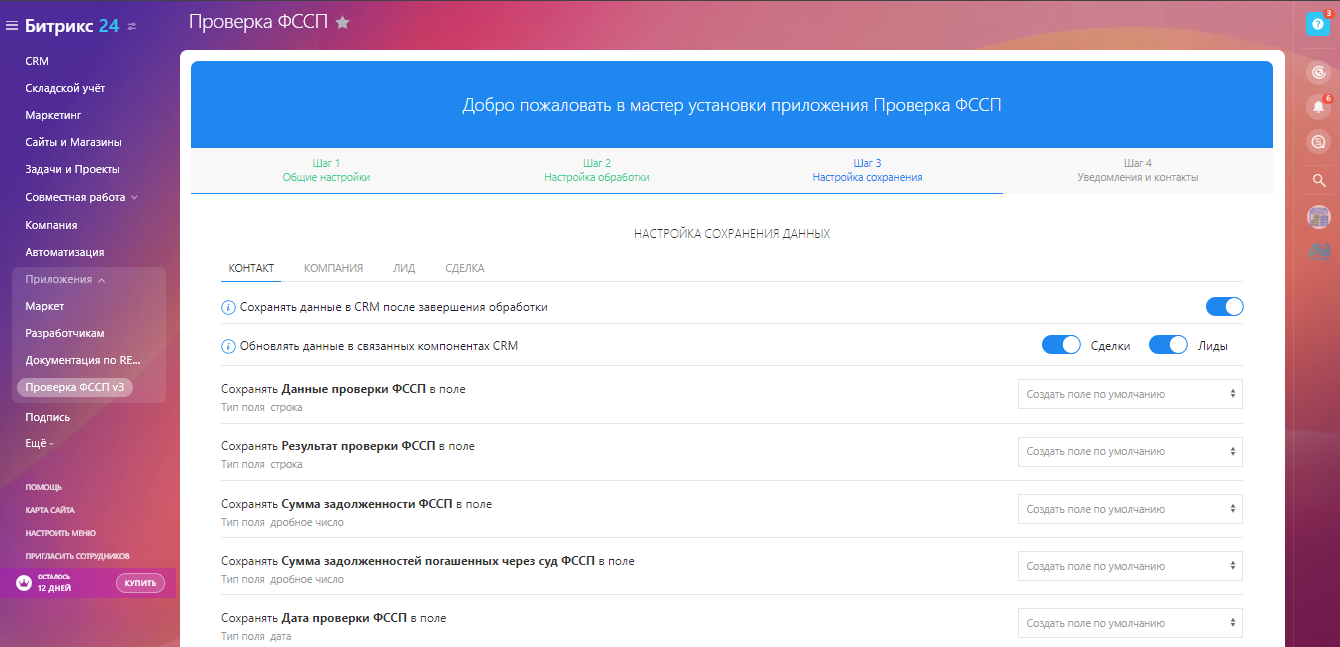Click the swap arrows icon beside Битрикс 24 logo
Viewport: 1340px width, 647px height.
[x=133, y=26]
